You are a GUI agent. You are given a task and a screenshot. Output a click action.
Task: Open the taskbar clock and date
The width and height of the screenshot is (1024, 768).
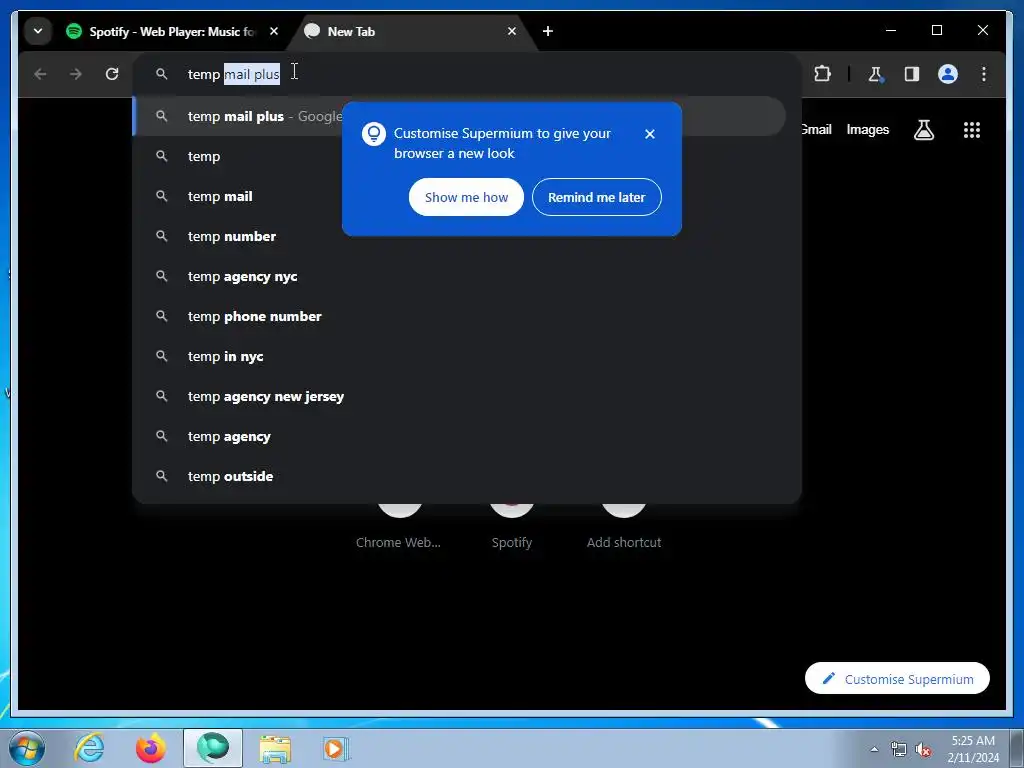click(973, 749)
